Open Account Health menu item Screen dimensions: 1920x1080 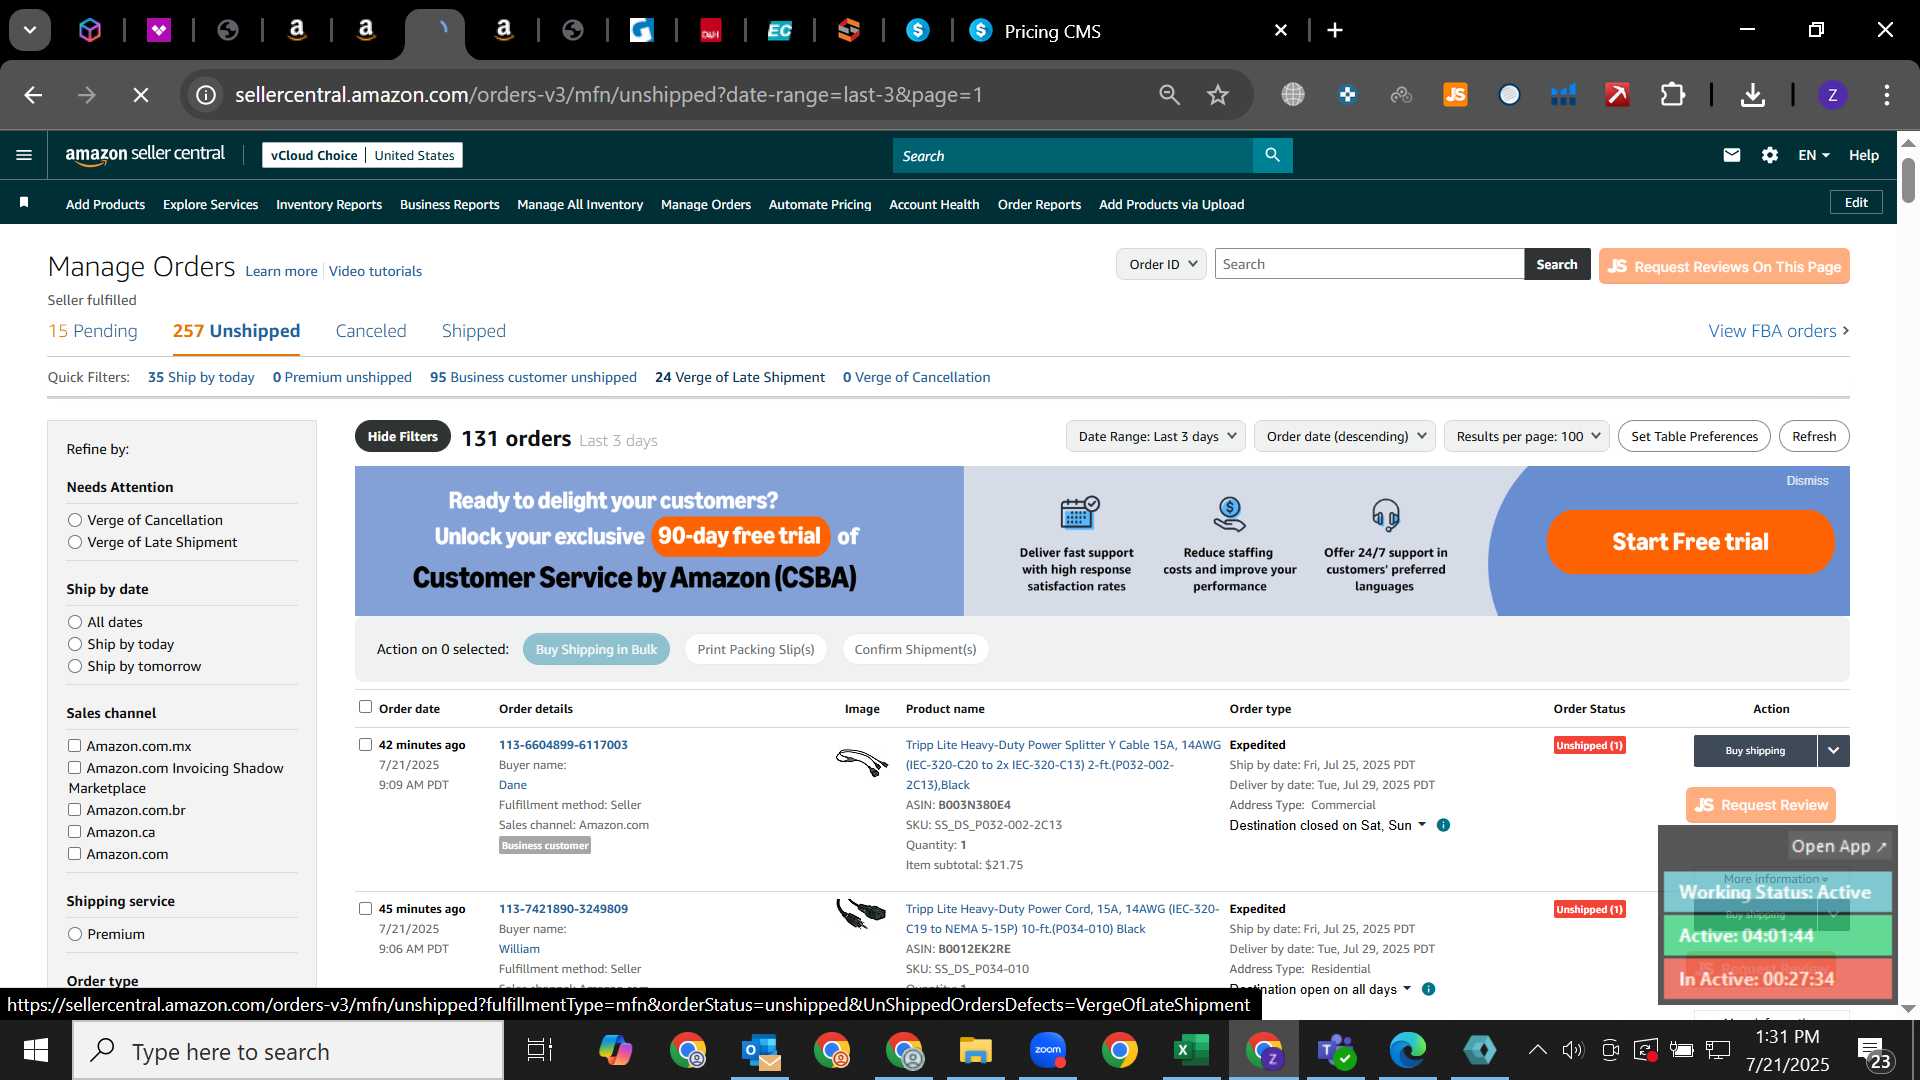pos(934,204)
